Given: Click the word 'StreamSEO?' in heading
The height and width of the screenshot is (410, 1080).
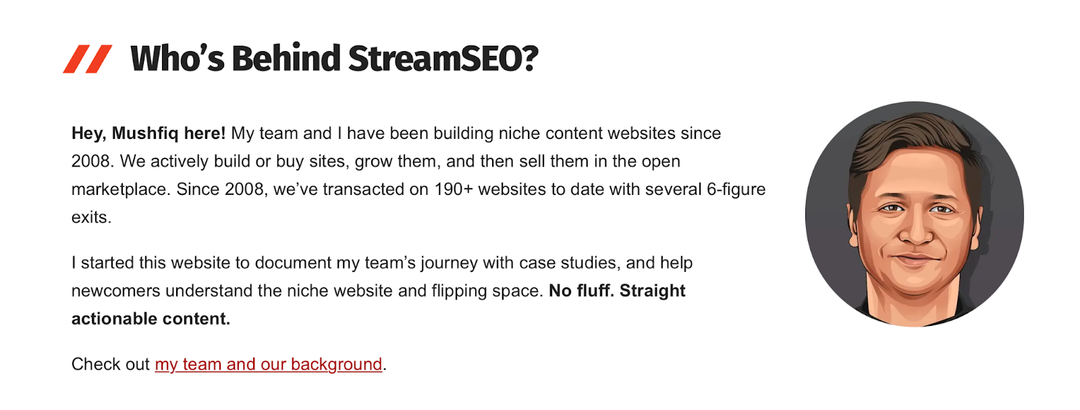Looking at the screenshot, I should [442, 59].
